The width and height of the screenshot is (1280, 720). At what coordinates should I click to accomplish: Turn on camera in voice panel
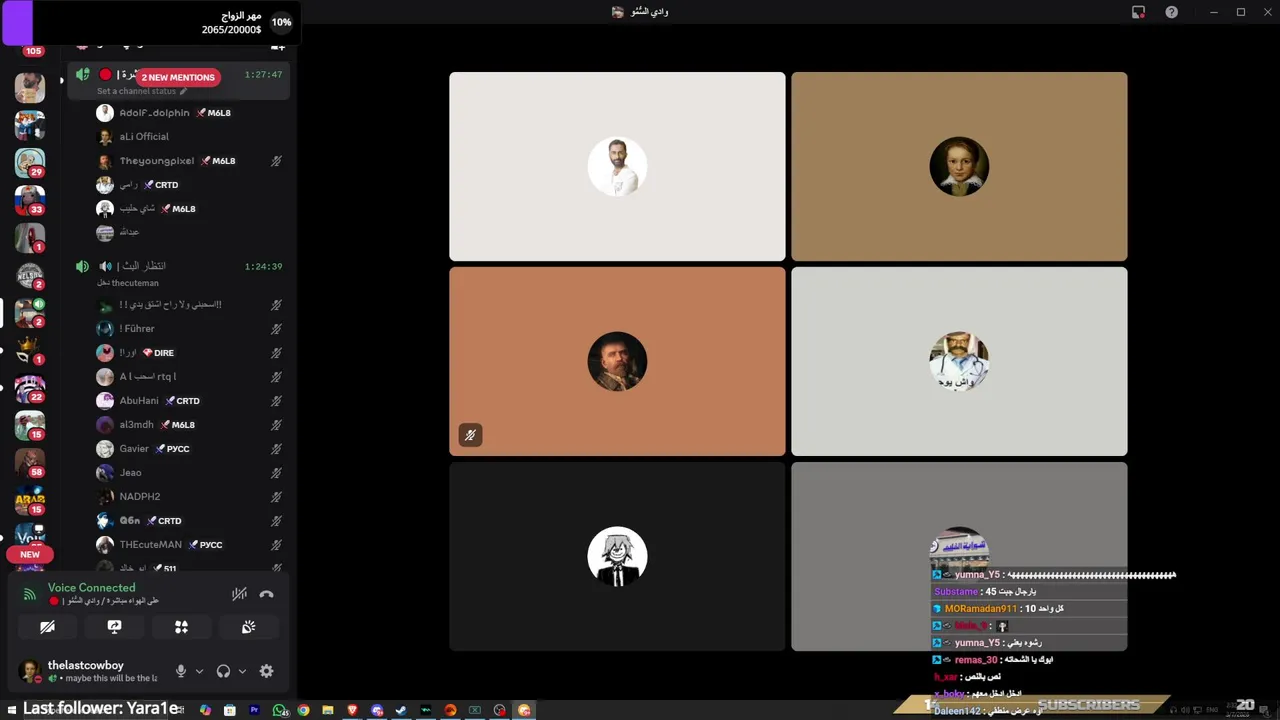point(47,627)
